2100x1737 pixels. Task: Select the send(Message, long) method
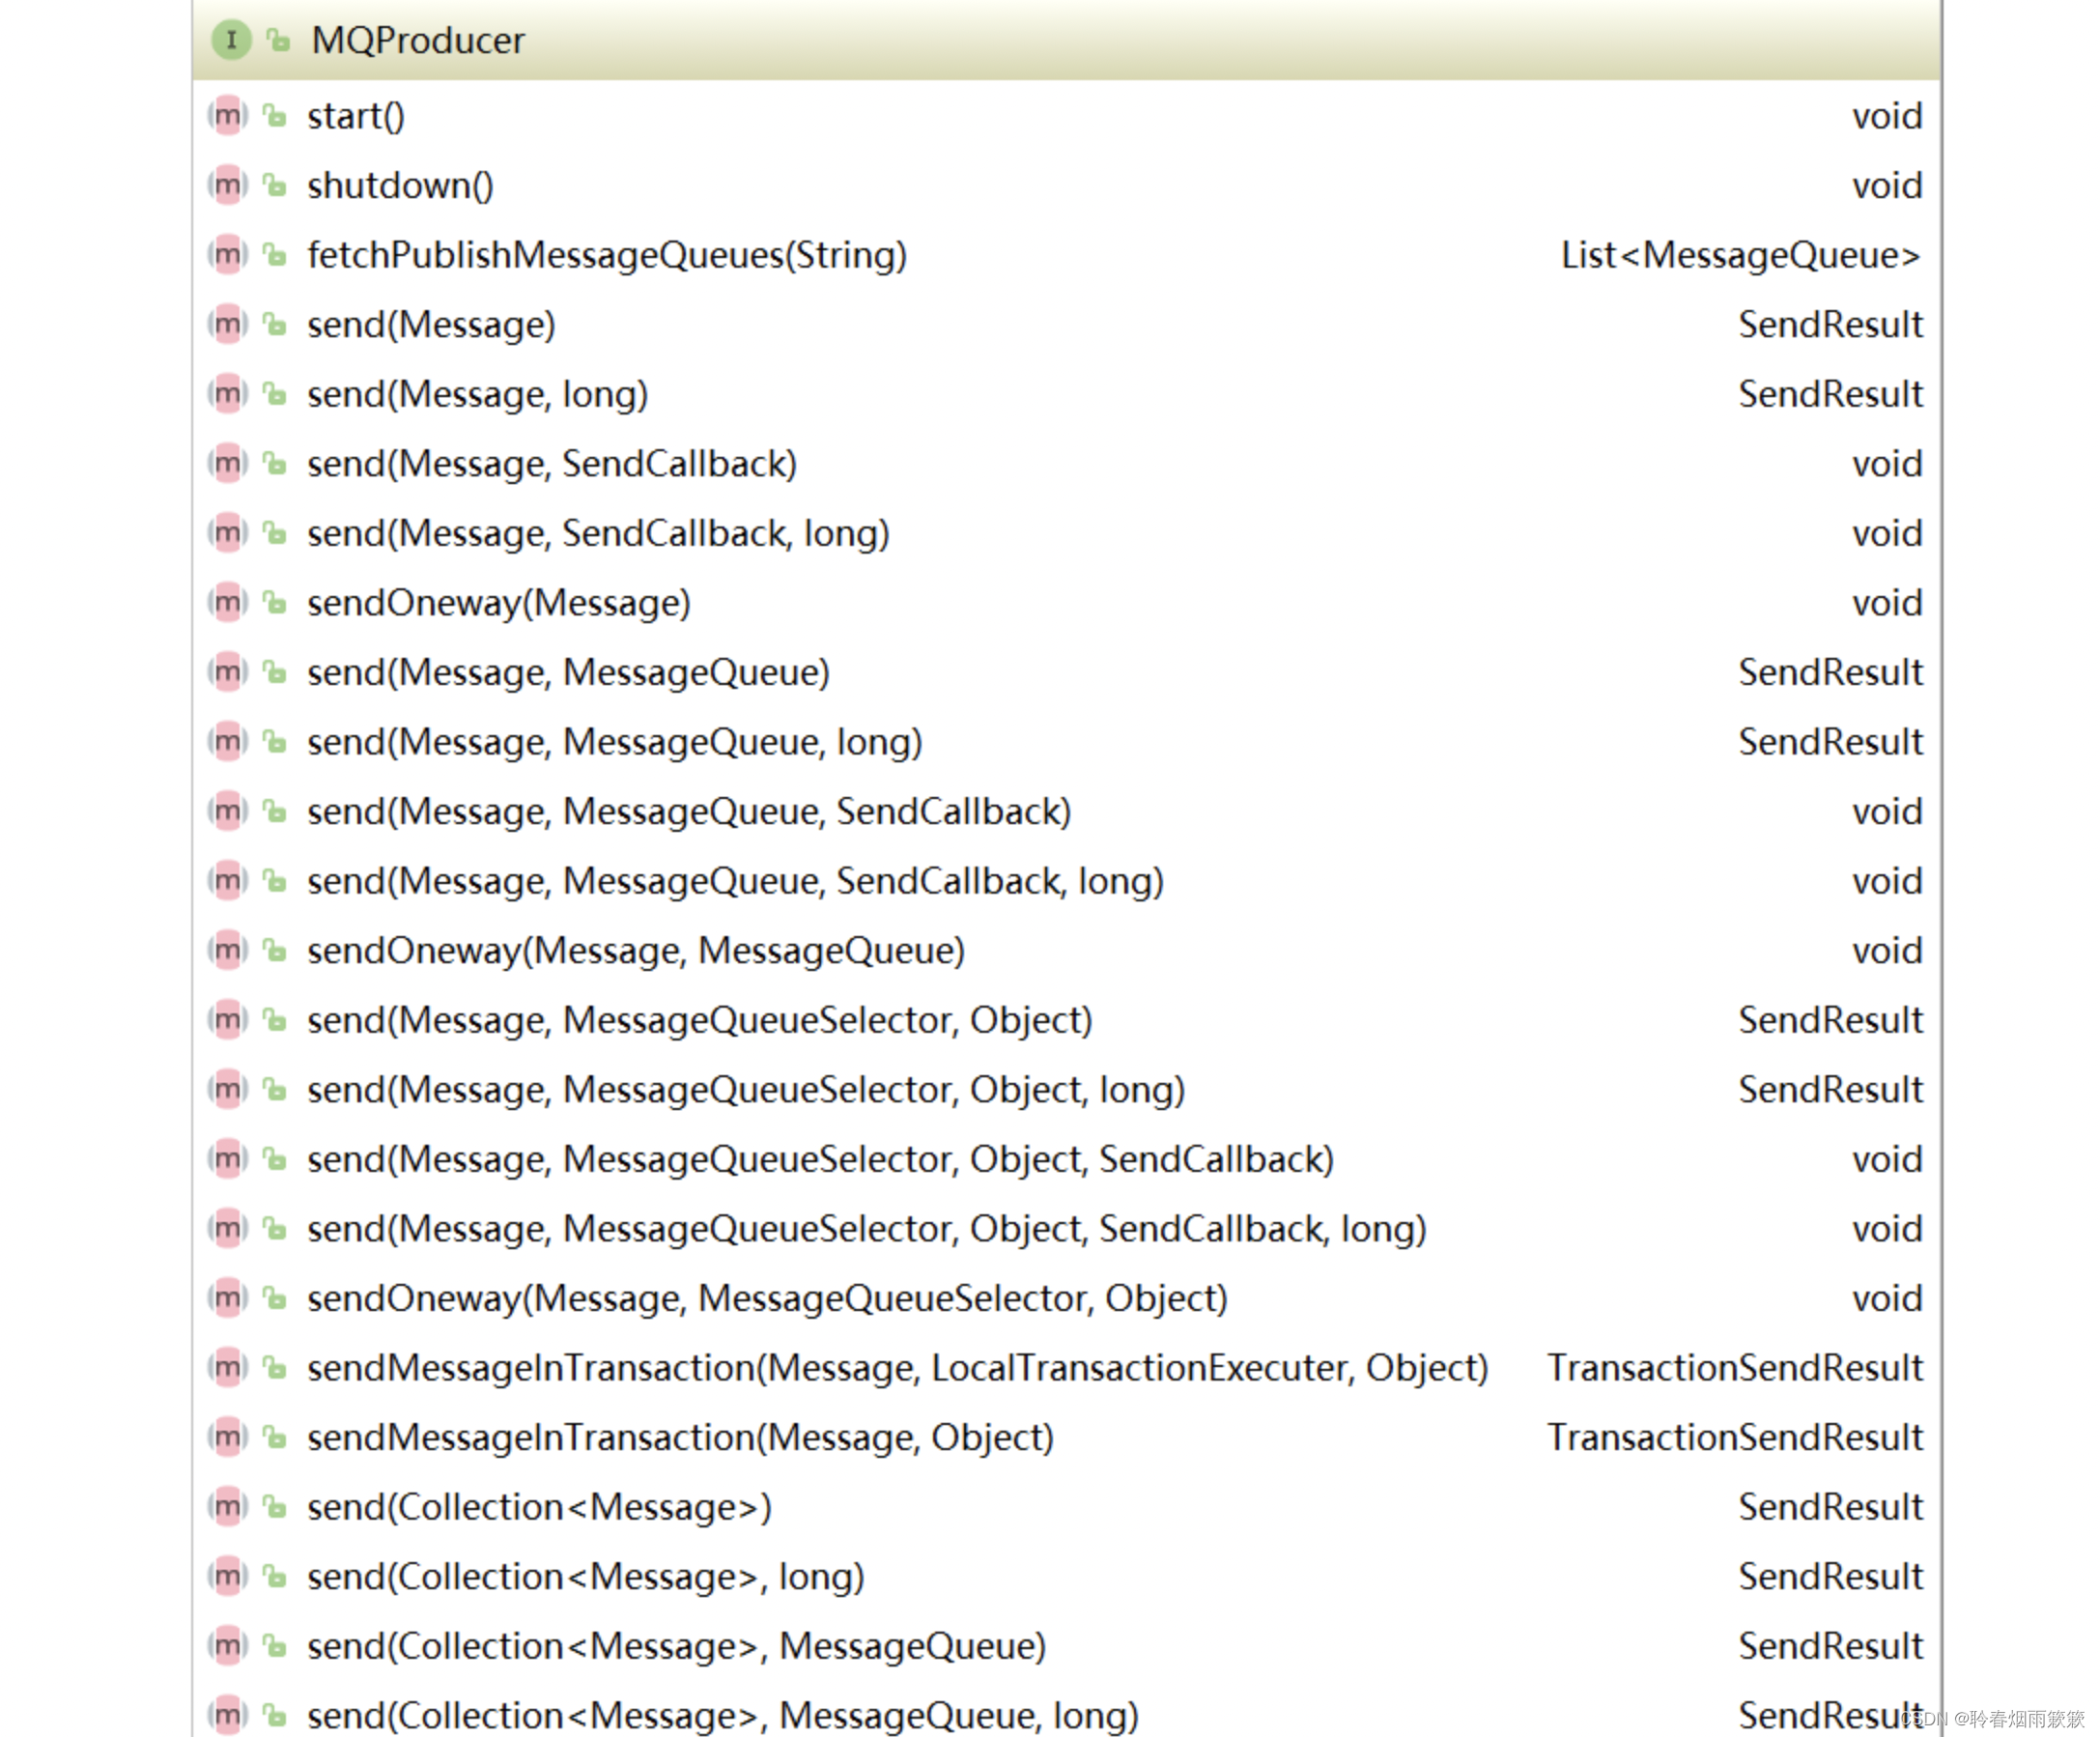coord(478,395)
